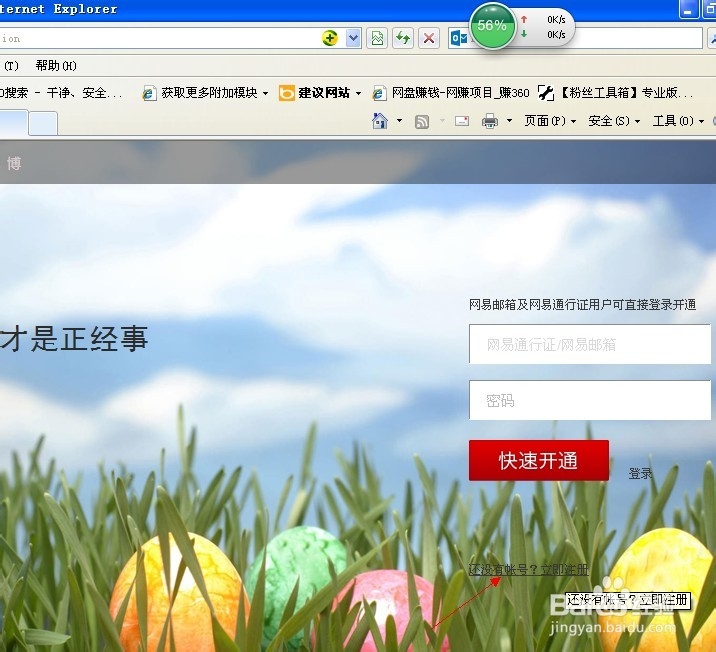Open 粉丝工具箱 专业版 favorites link

click(626, 93)
